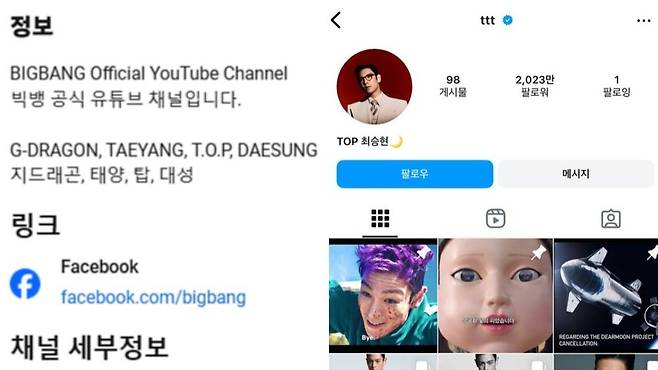Screen dimensions: 658x370
Task: Open the tagged photos tab
Action: coord(611,219)
